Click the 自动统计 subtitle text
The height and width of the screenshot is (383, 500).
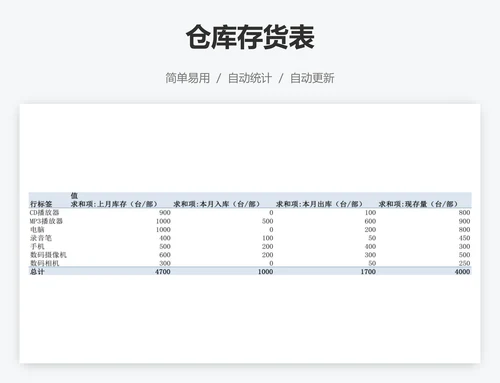pyautogui.click(x=250, y=78)
